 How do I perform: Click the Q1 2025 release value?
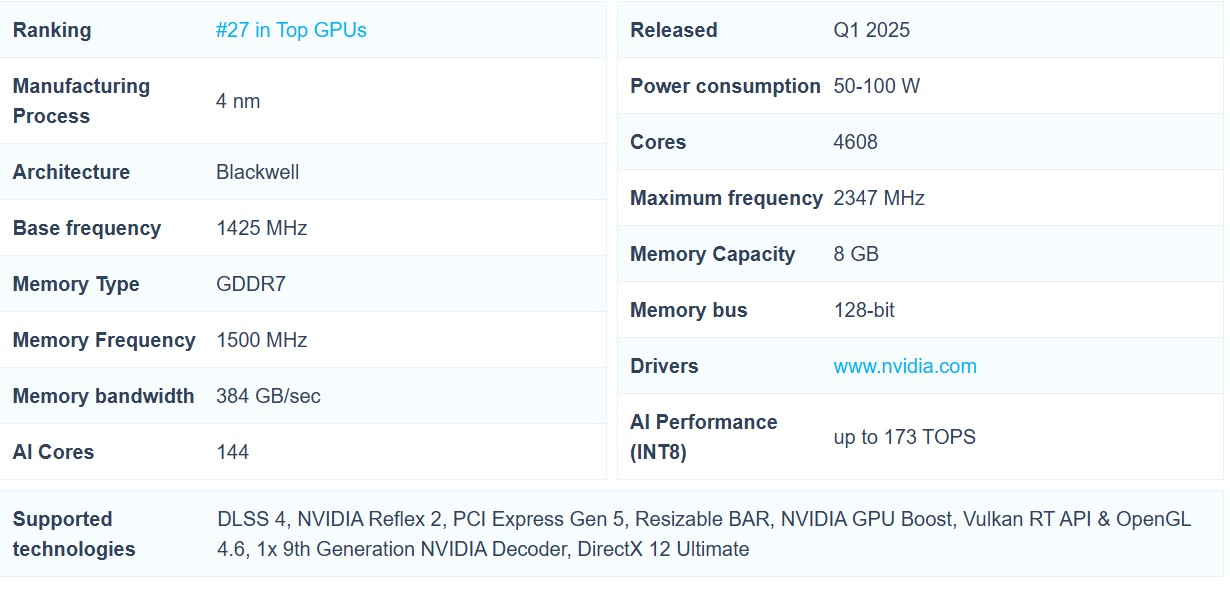tap(871, 30)
